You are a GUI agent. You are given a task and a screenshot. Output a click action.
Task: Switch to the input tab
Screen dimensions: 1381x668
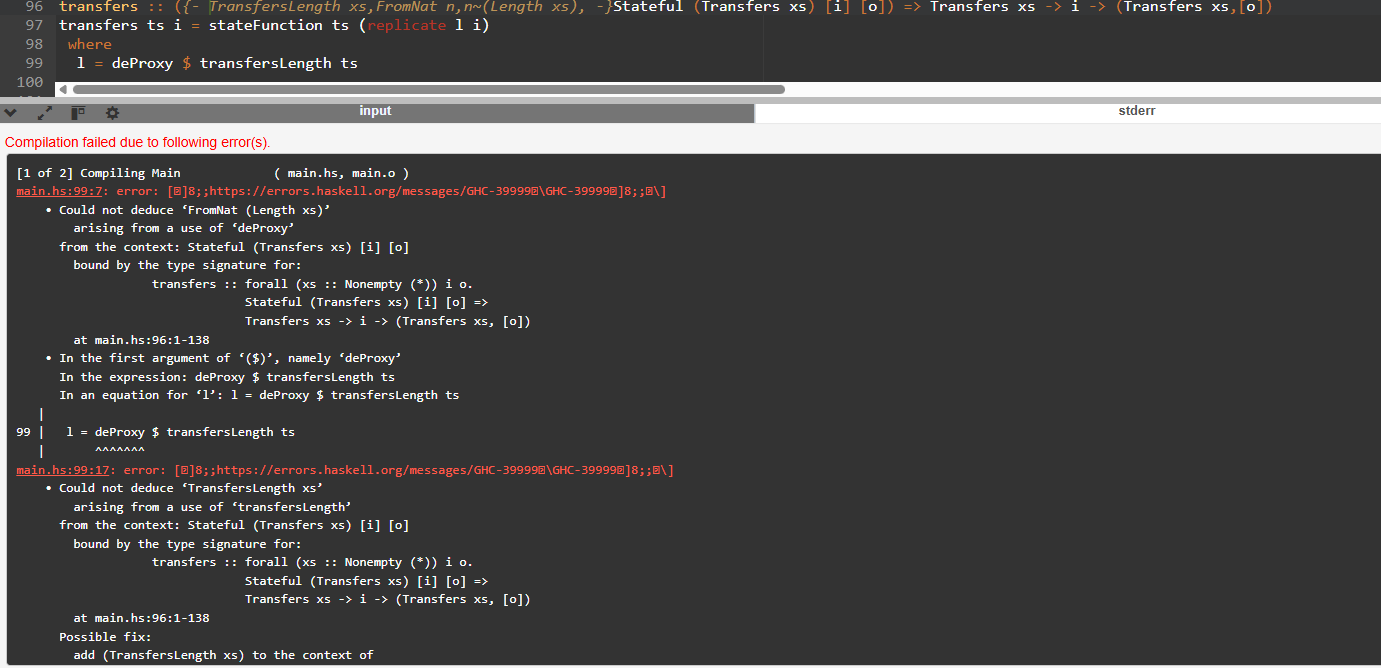pyautogui.click(x=376, y=112)
